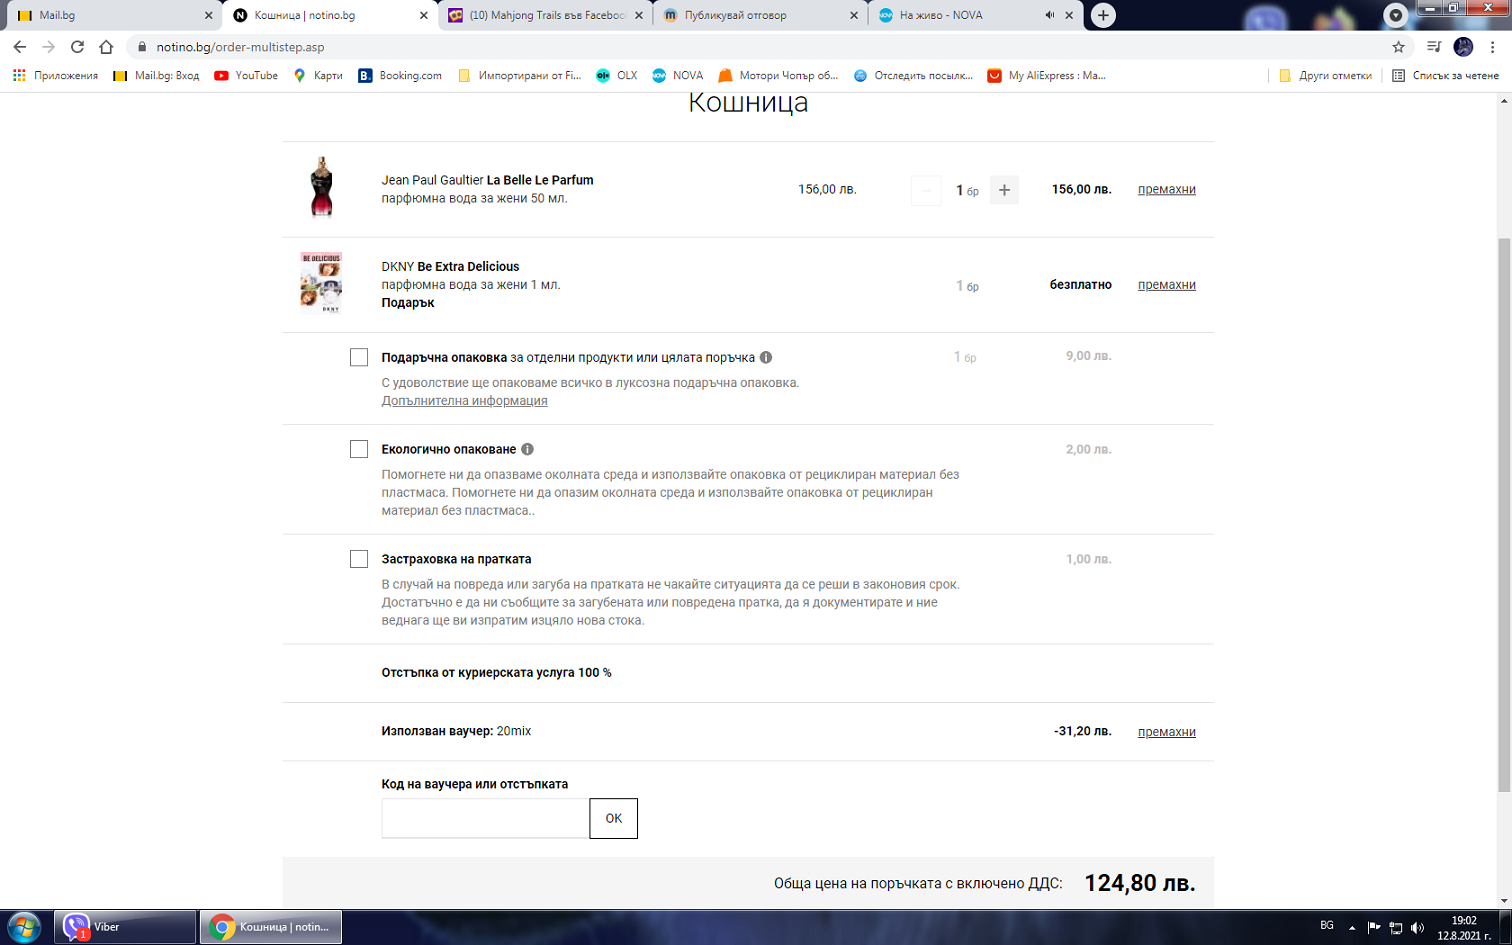Show info icon for Подаръчна опаковка
The height and width of the screenshot is (945, 1512).
coord(766,357)
